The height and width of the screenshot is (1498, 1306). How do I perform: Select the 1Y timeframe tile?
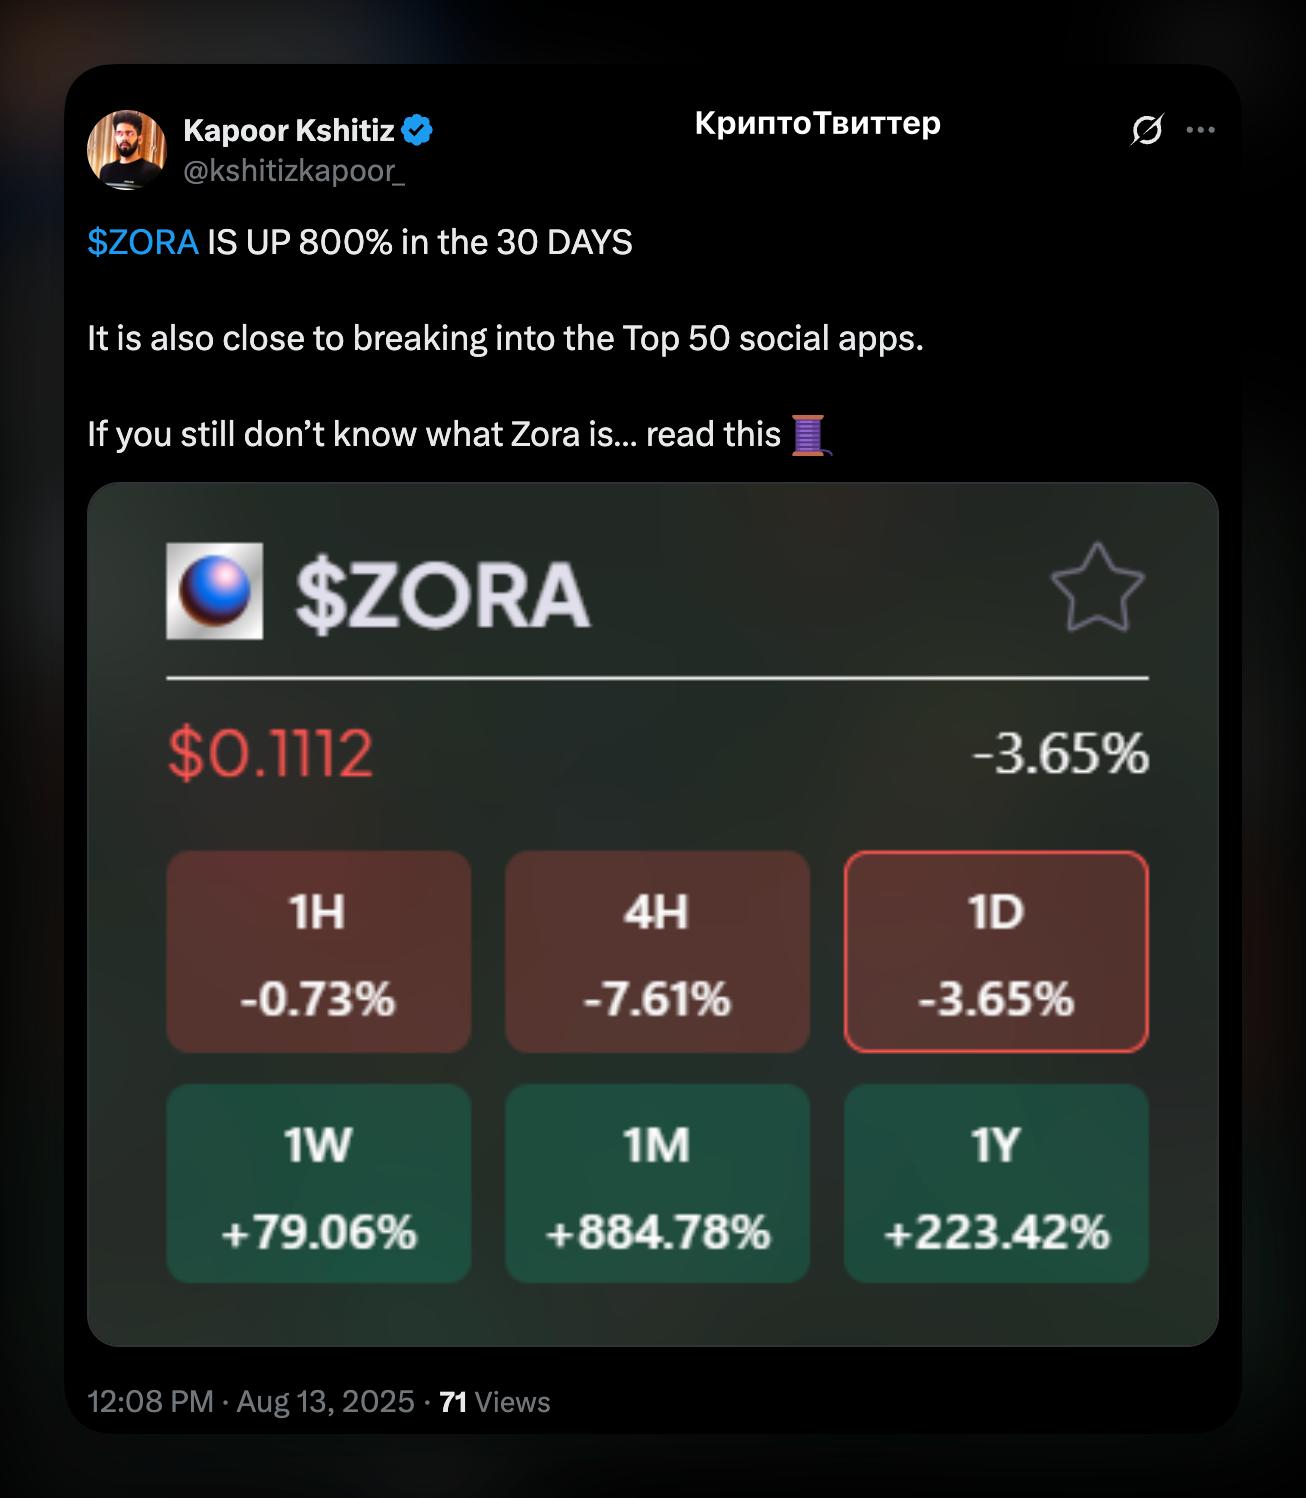pyautogui.click(x=996, y=1184)
